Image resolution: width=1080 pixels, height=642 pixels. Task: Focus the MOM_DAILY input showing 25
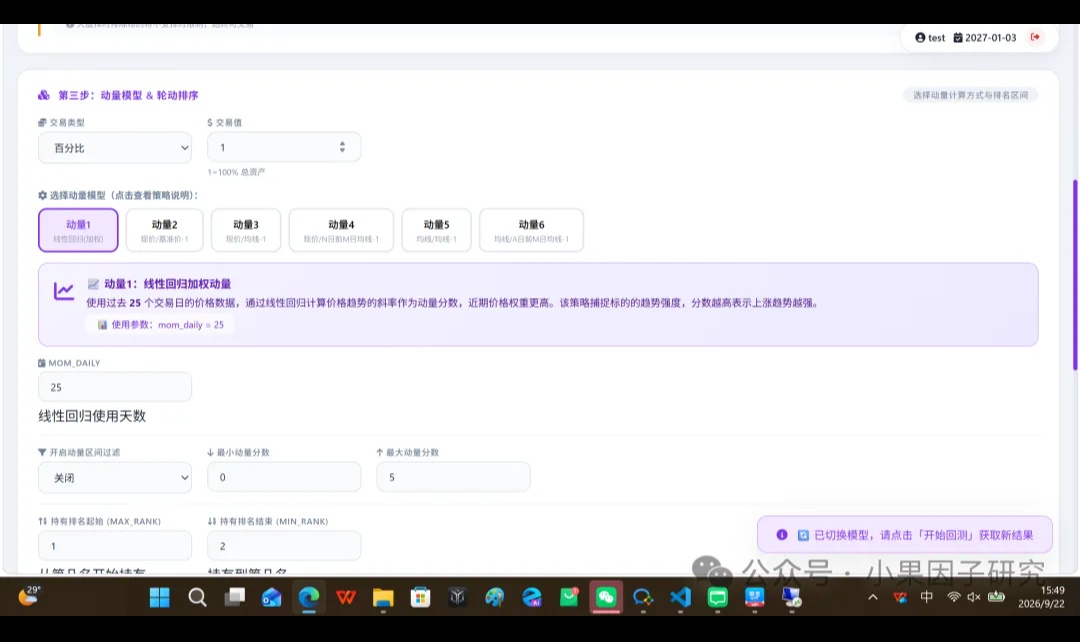(115, 387)
